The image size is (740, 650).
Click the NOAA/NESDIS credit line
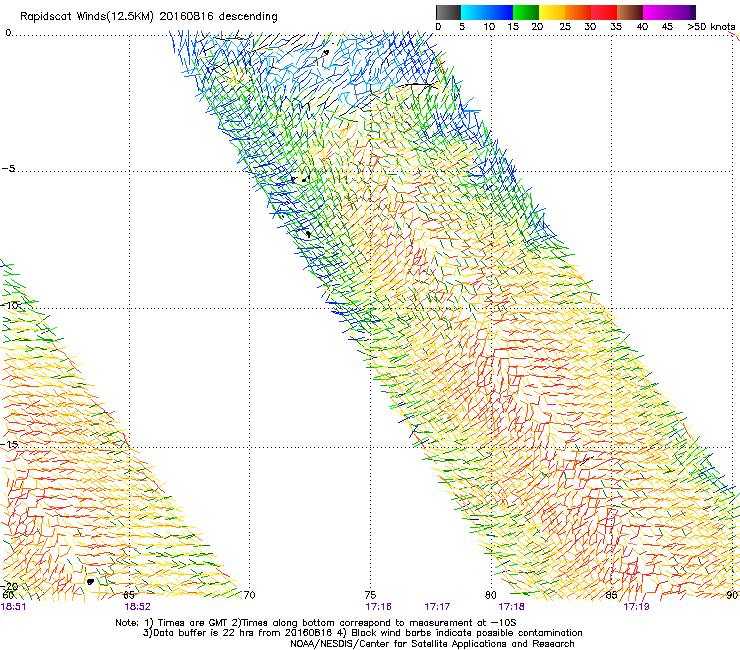(432, 644)
